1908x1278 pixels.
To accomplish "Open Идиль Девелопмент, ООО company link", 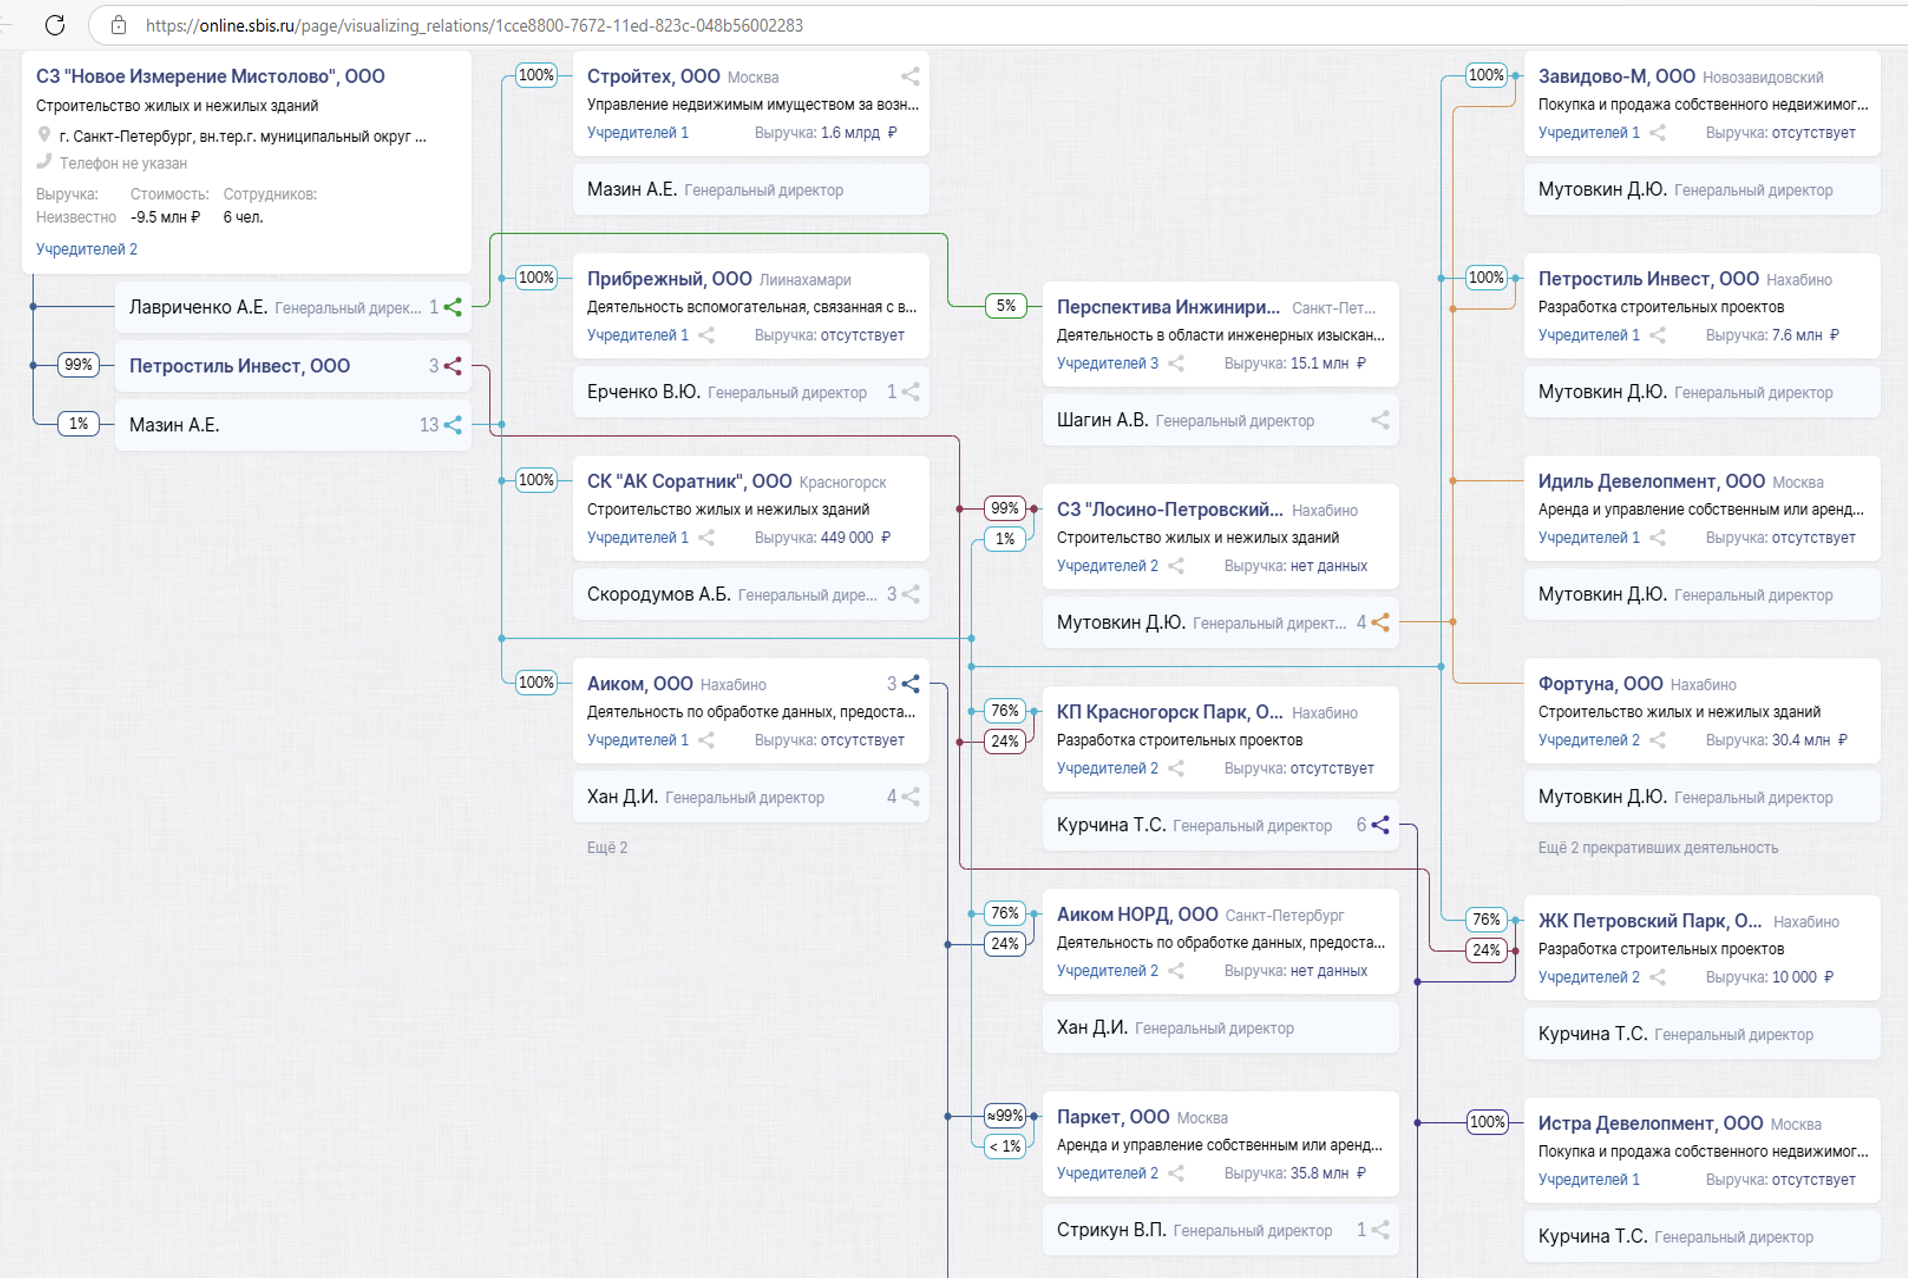I will [x=1651, y=481].
